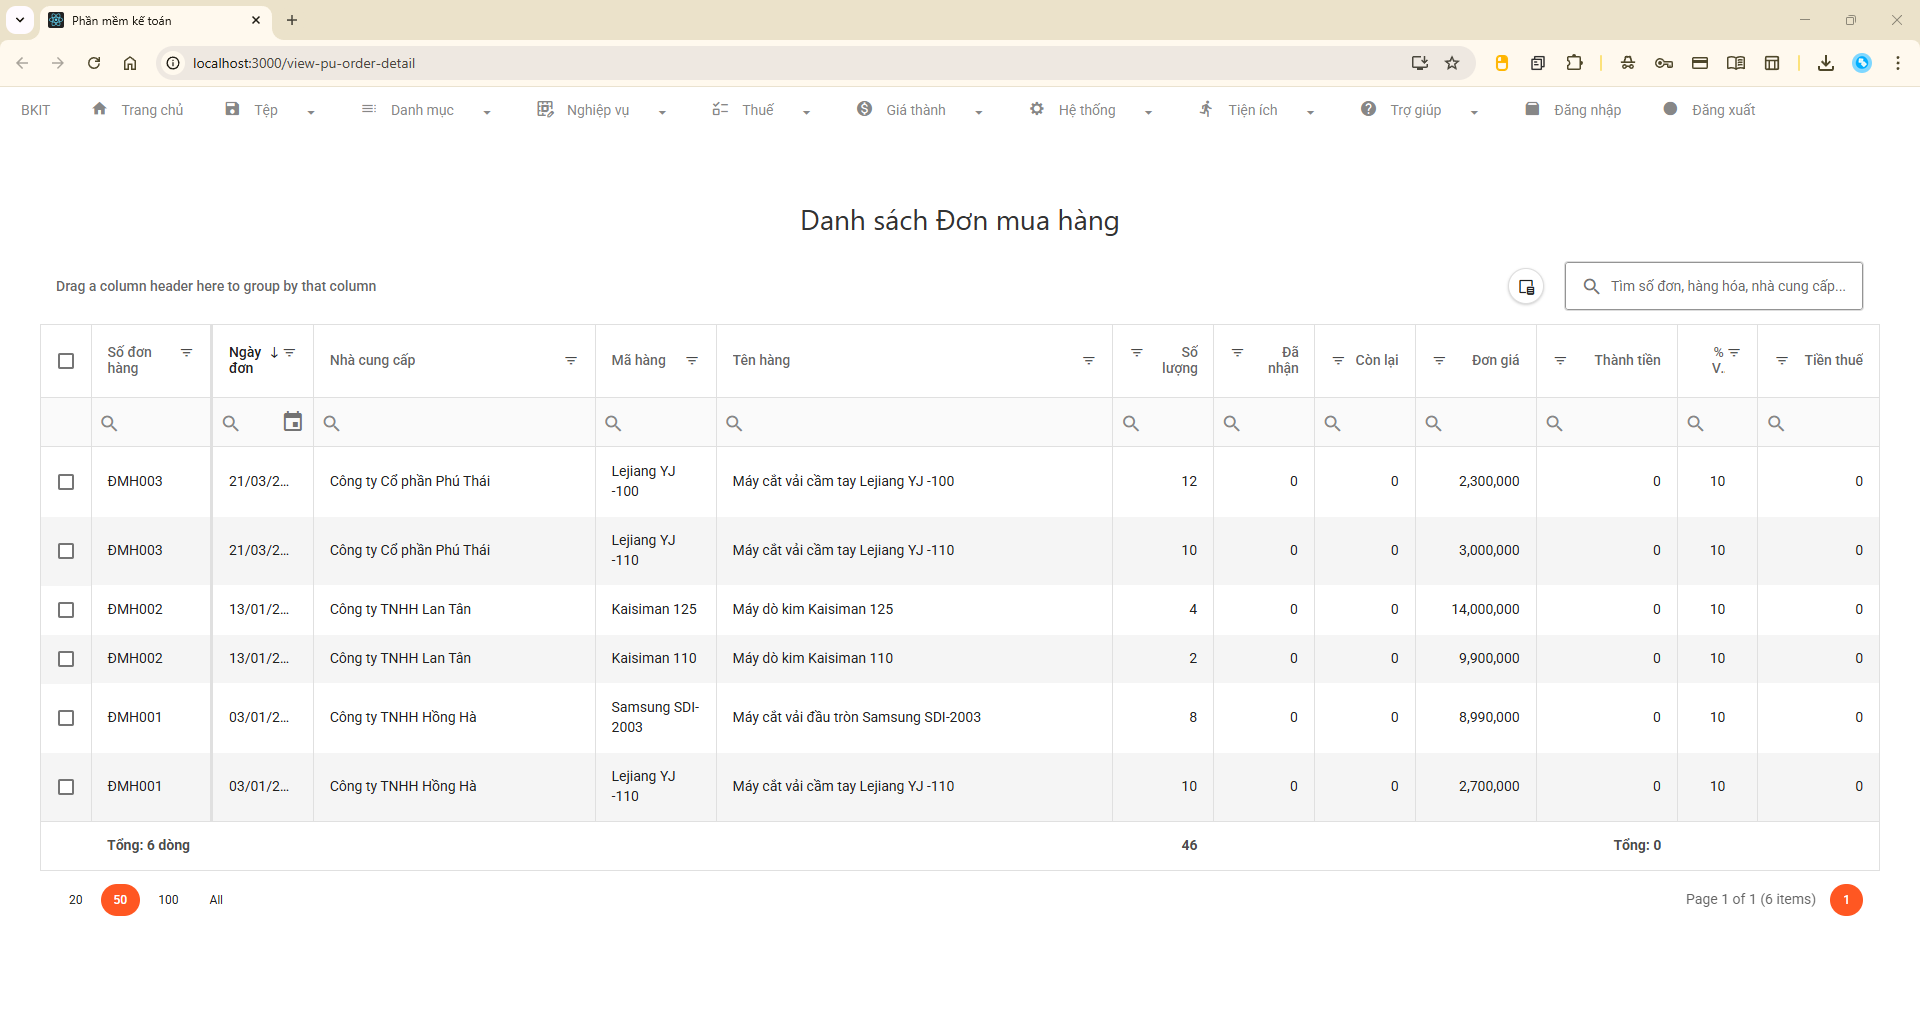Image resolution: width=1920 pixels, height=1032 pixels.
Task: Expand the Nghiệp vụ dropdown arrow
Action: pyautogui.click(x=662, y=112)
